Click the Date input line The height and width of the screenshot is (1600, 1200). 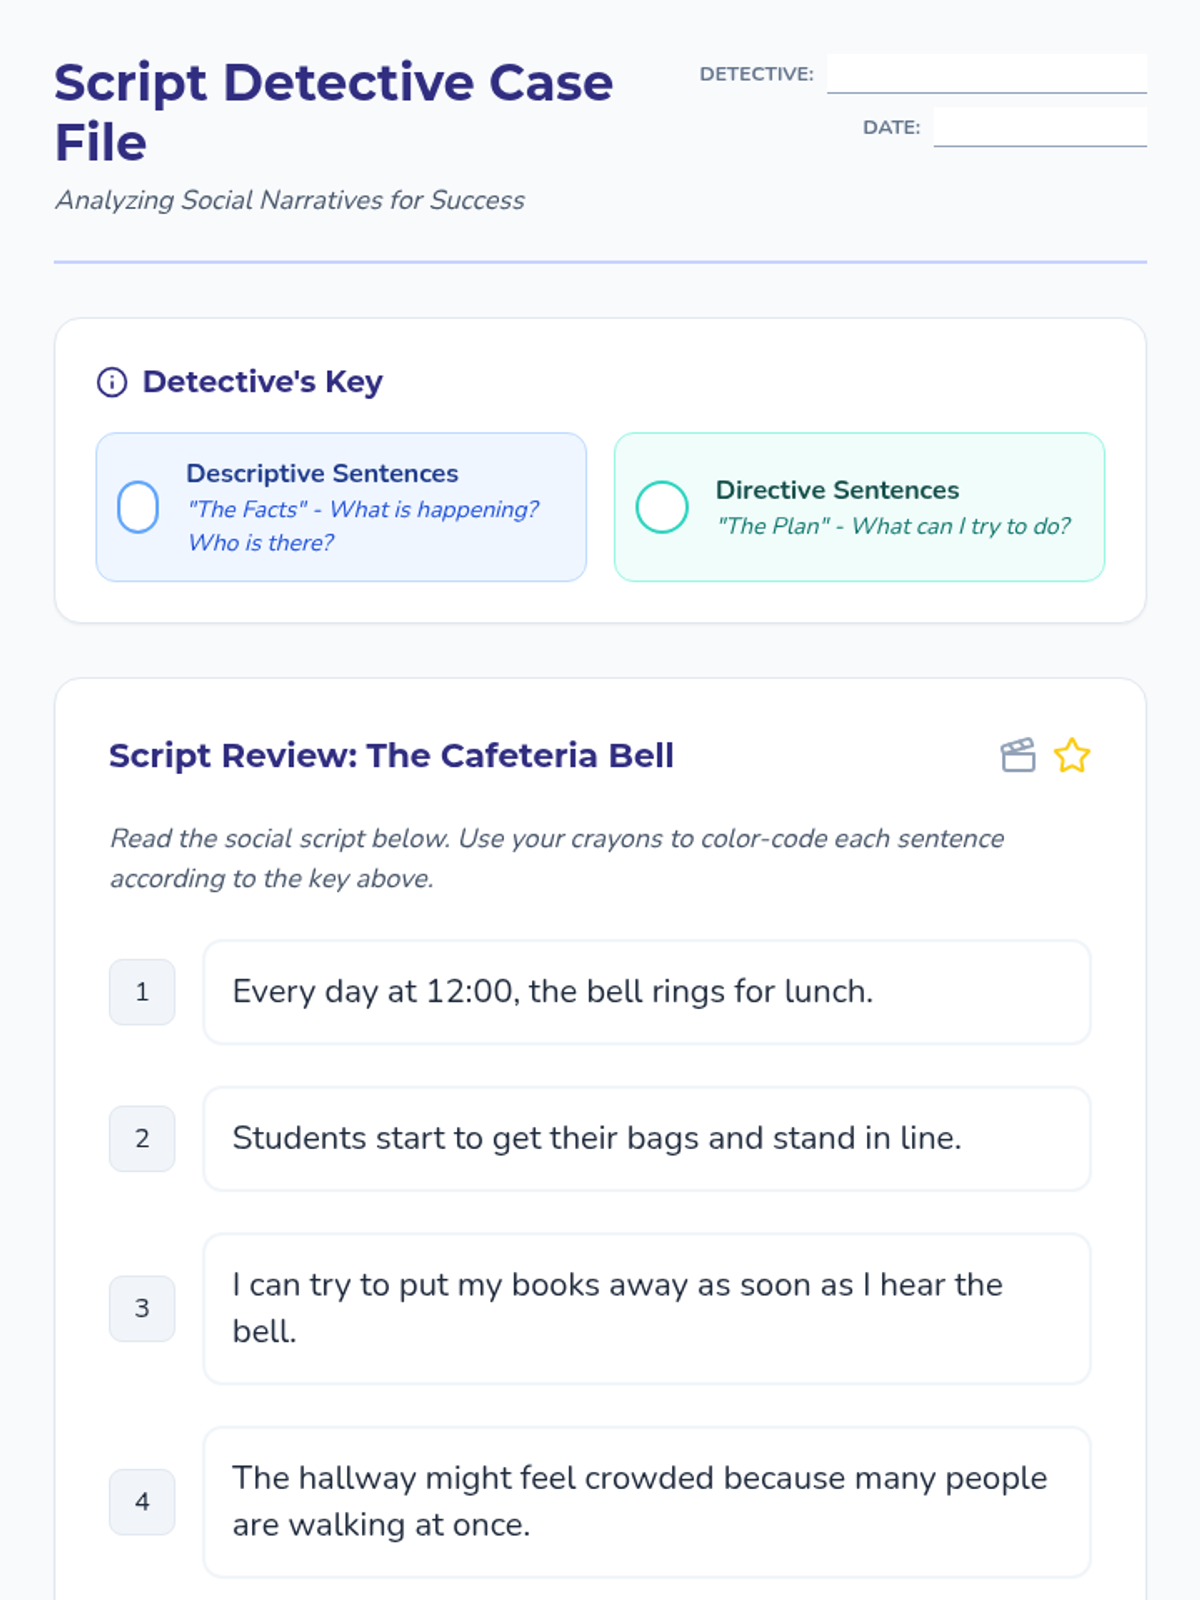(1040, 128)
